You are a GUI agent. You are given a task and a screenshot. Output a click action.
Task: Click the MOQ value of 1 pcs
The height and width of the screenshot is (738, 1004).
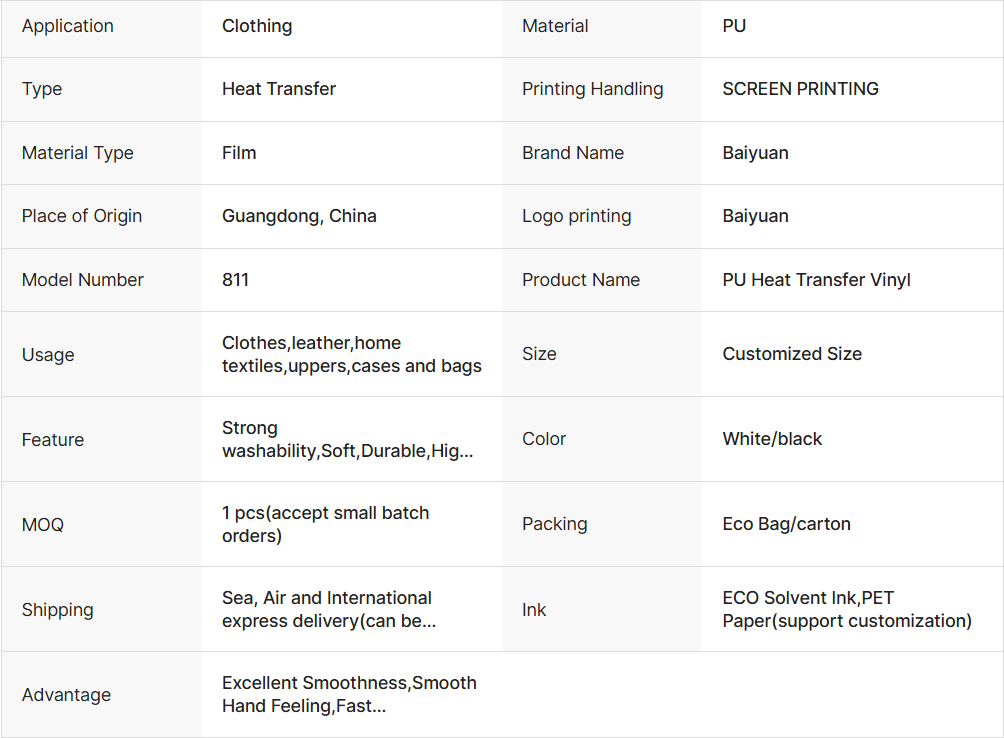point(325,525)
